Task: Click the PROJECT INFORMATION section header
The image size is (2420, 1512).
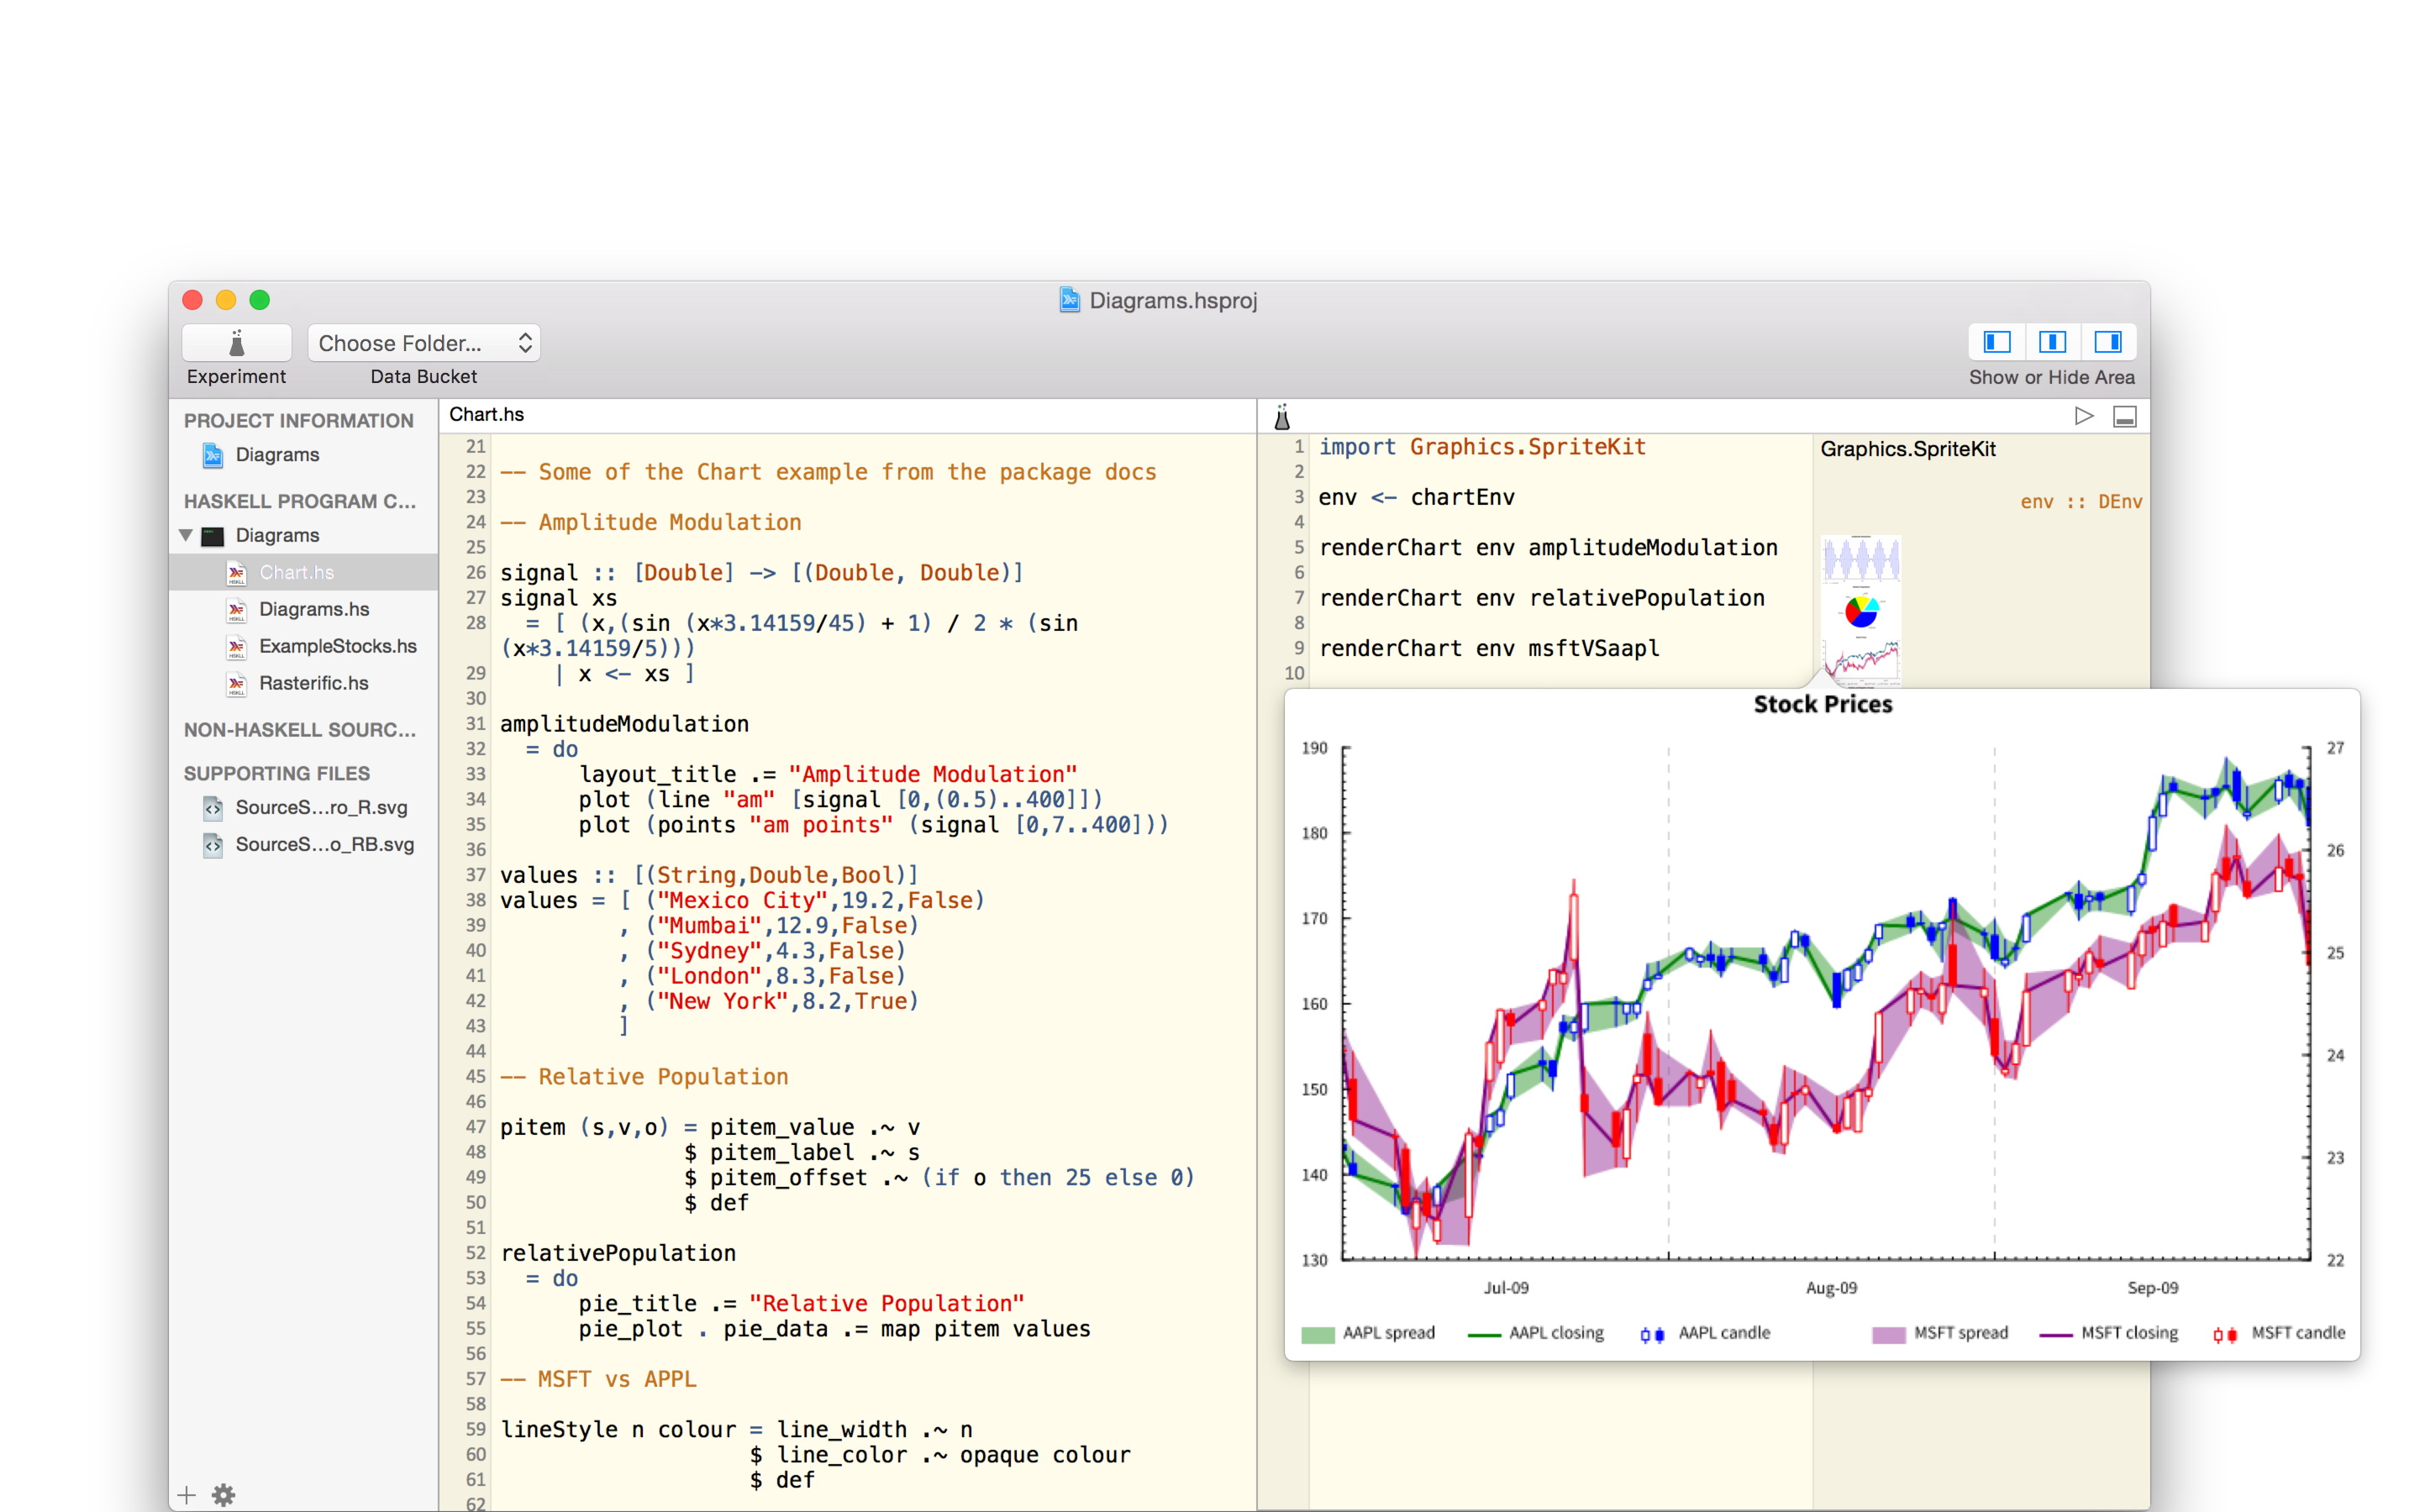Action: point(298,421)
